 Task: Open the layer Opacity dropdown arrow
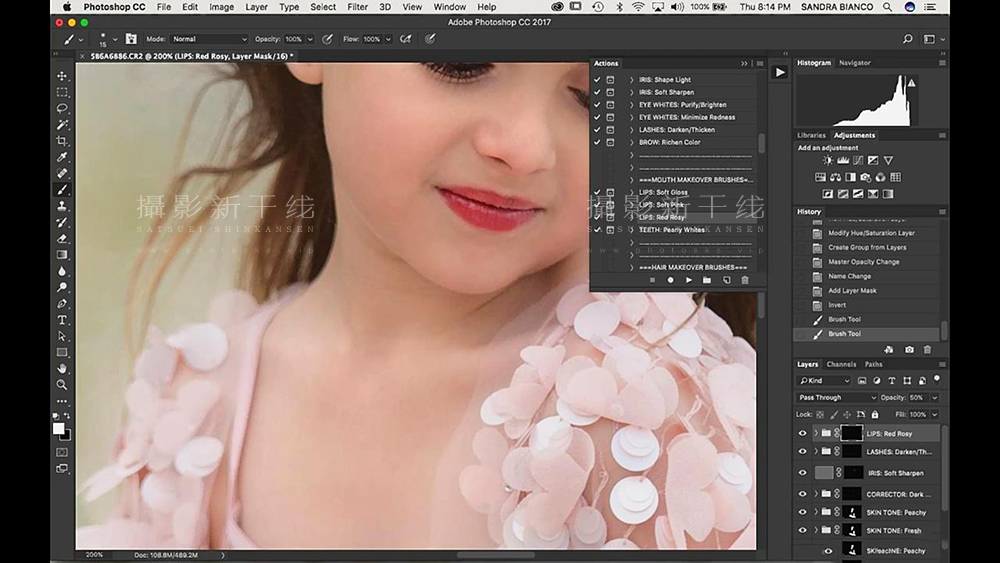point(934,397)
